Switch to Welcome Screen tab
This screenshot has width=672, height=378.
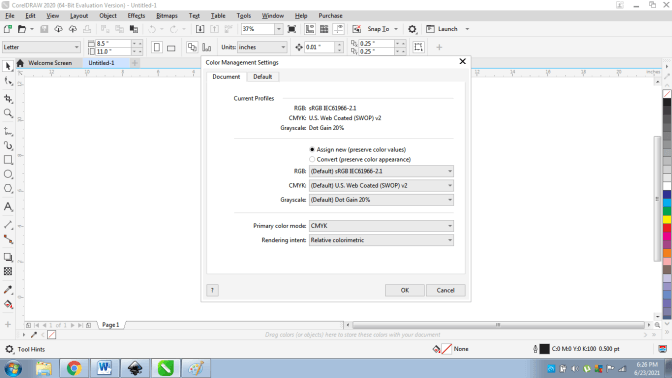(x=50, y=63)
